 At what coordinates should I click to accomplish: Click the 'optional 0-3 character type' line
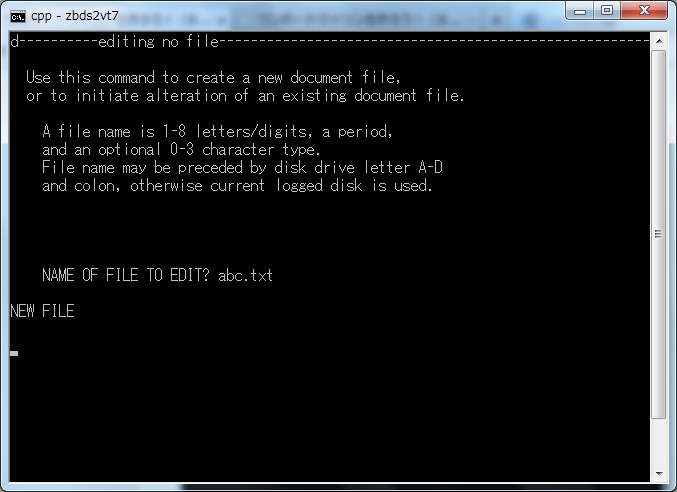(x=181, y=149)
